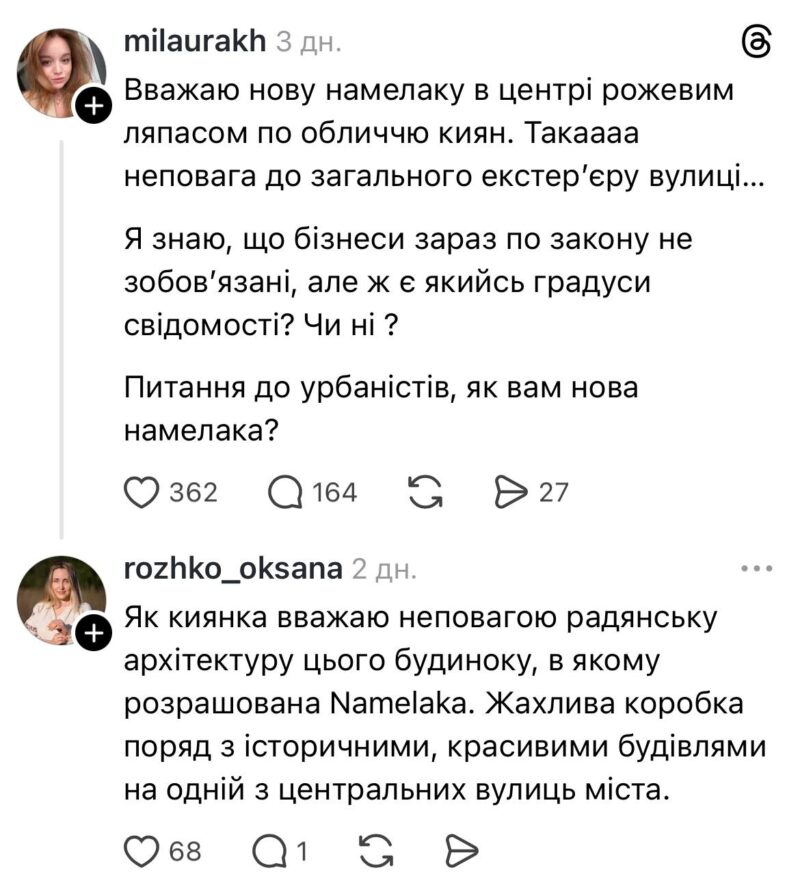This screenshot has height=883, width=800.
Task: View milaurakh's profile picture
Action: click(60, 72)
